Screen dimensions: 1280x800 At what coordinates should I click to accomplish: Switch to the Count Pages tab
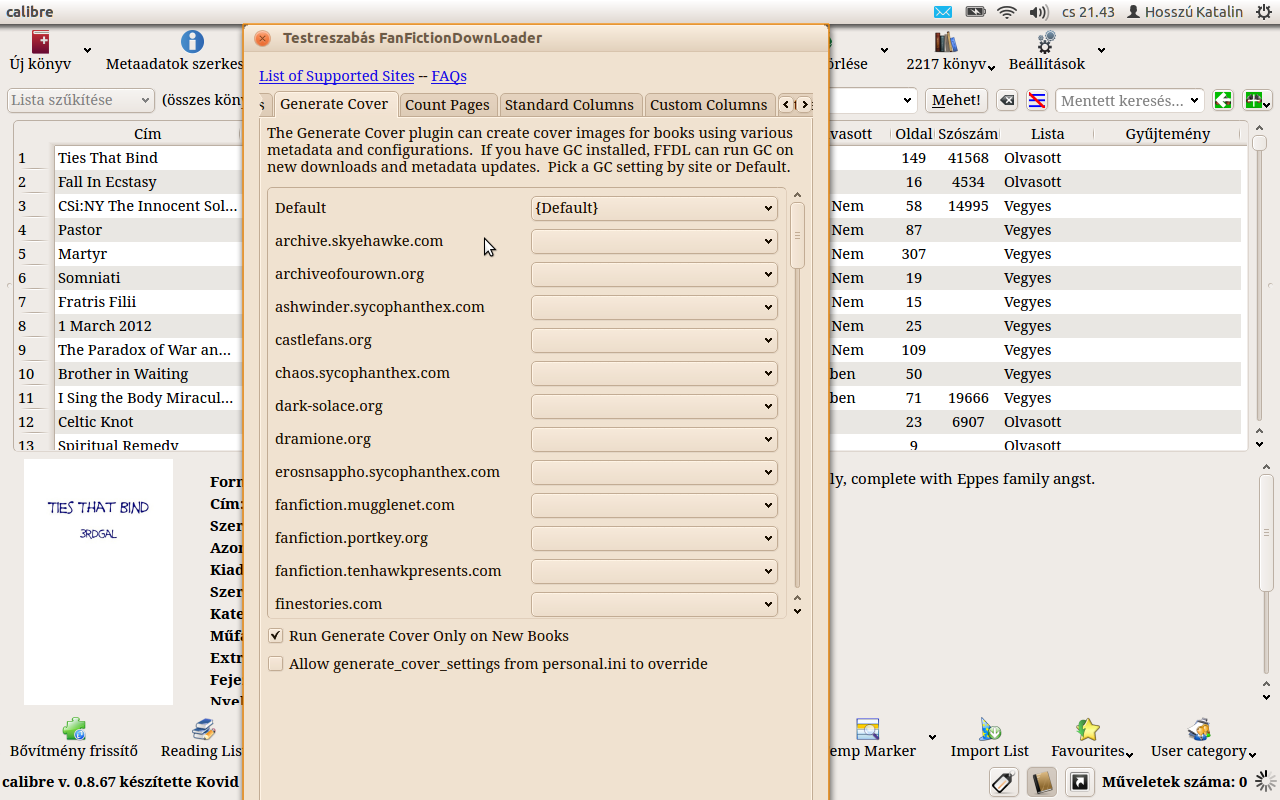447,105
